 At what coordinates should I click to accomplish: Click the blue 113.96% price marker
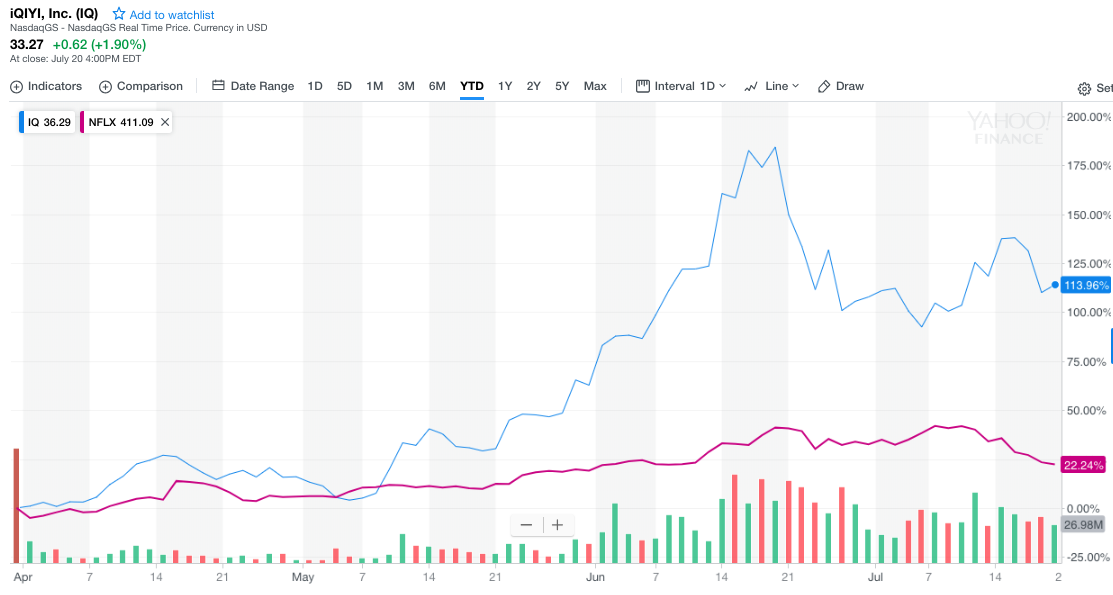1086,285
